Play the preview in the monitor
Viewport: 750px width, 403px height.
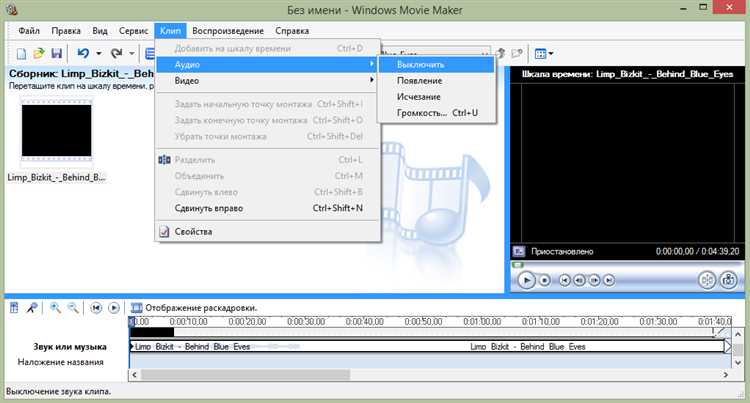(x=526, y=280)
